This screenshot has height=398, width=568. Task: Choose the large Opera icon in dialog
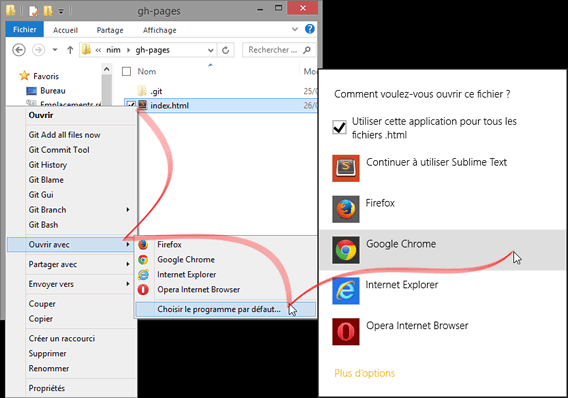(x=346, y=332)
